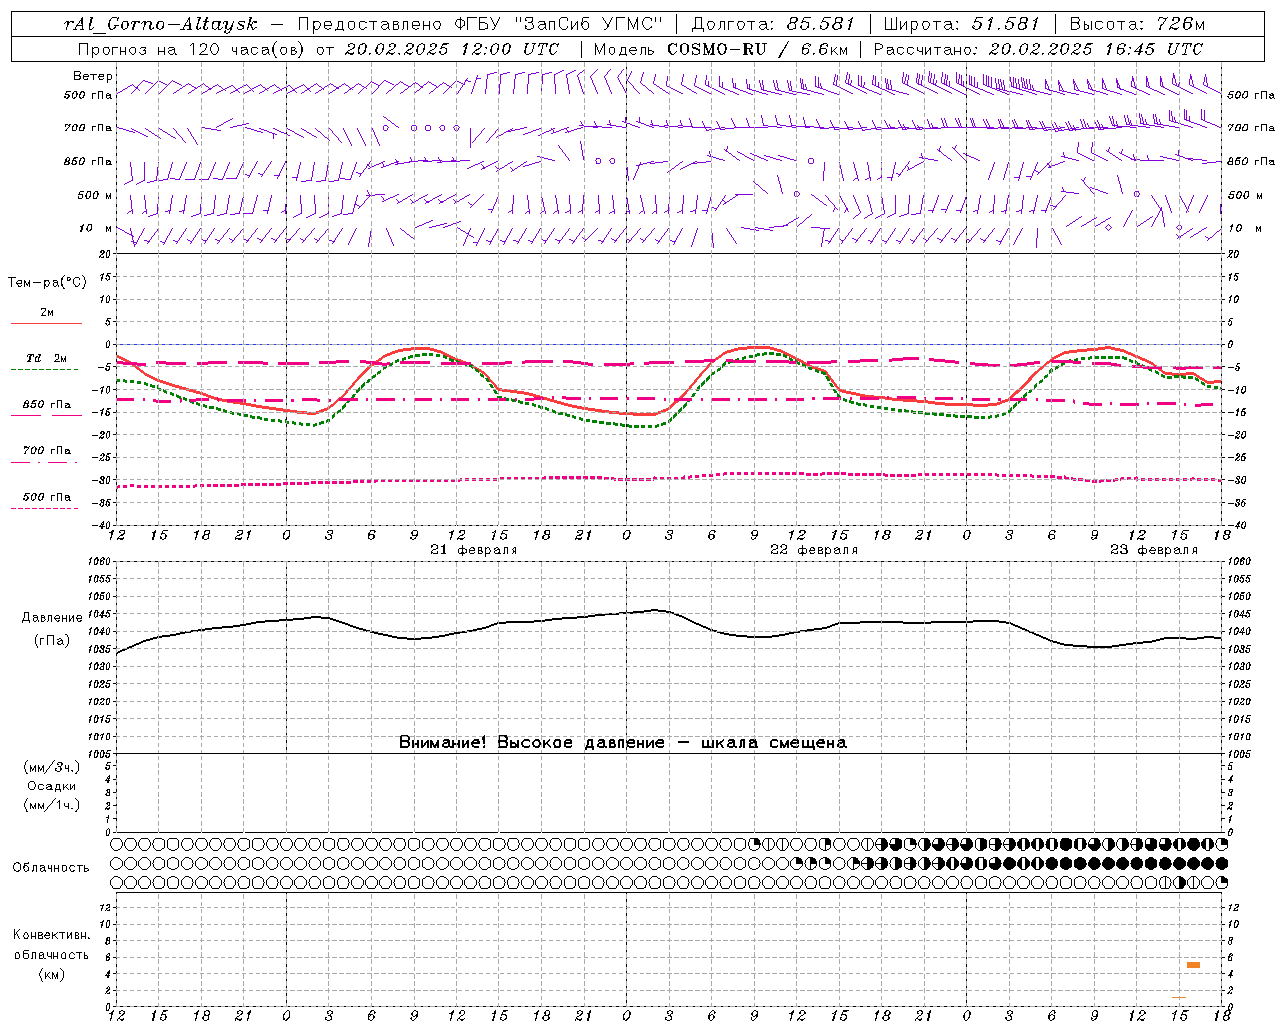Click the station name rAl_Gorno-Altaysk
This screenshot has height=1024, width=1280.
(x=160, y=23)
